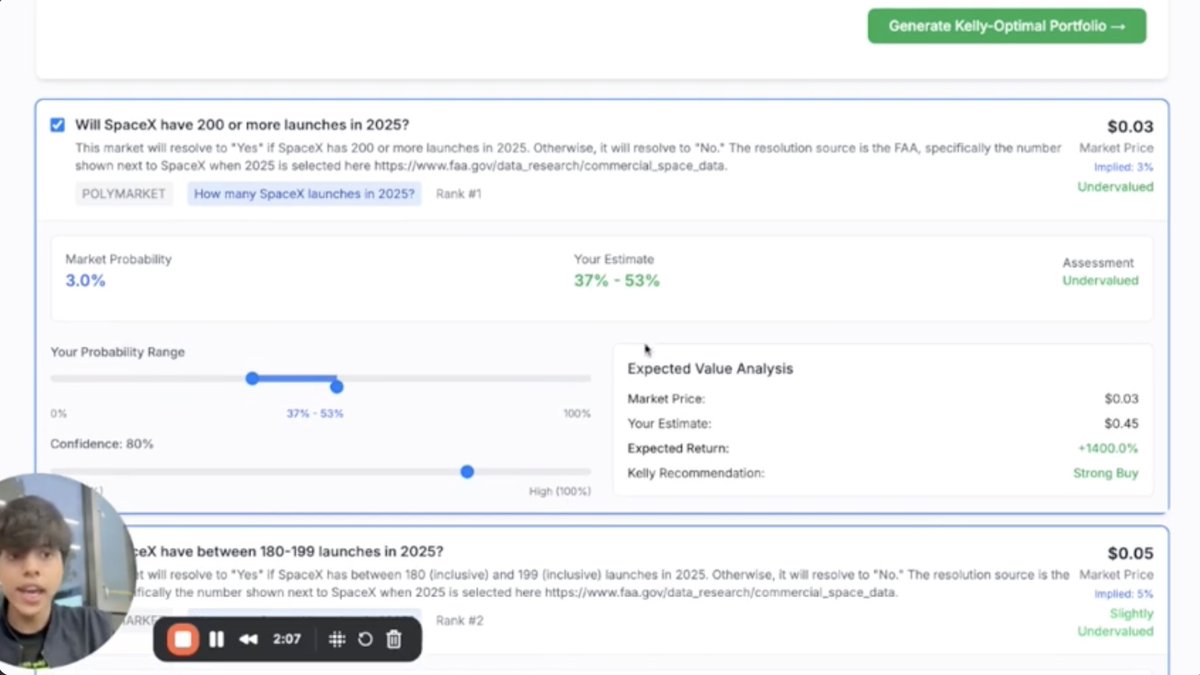Click Expected Return value +1400.0%
1200x675 pixels.
1107,448
